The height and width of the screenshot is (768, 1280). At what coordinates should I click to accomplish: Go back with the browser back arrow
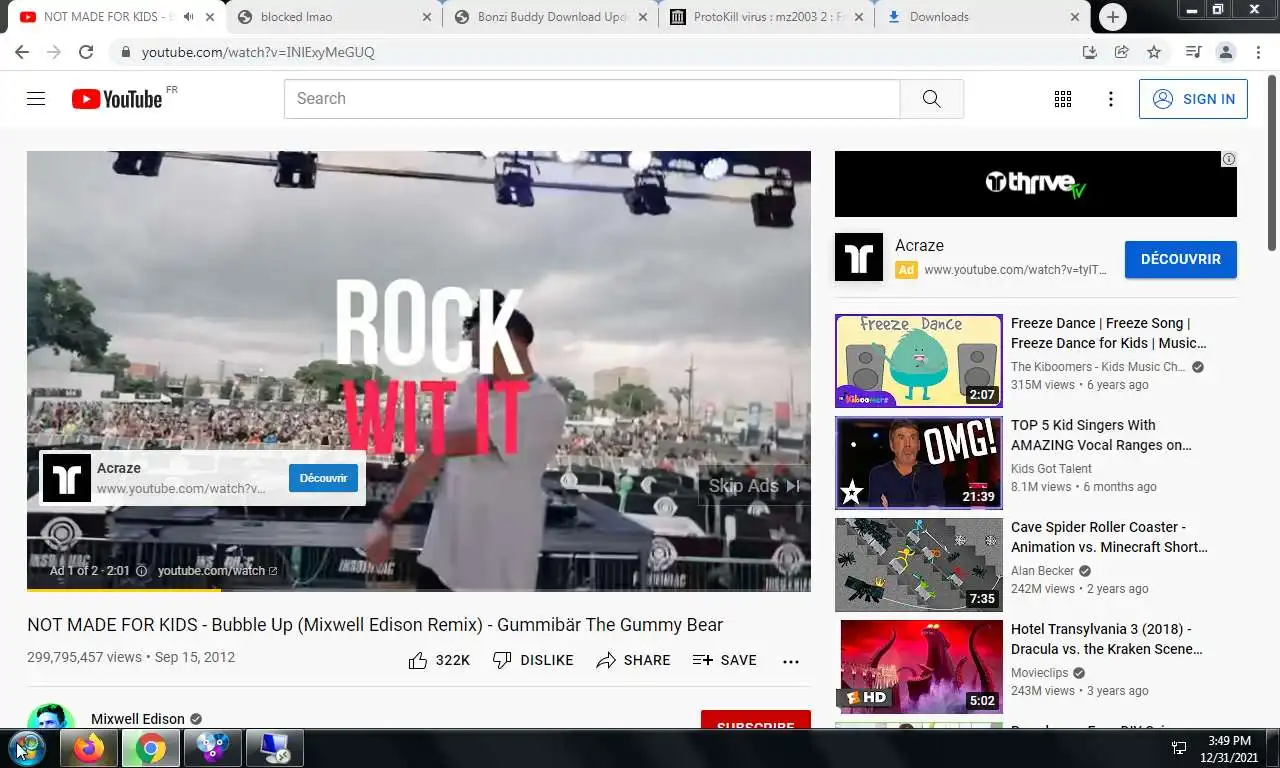coord(22,52)
